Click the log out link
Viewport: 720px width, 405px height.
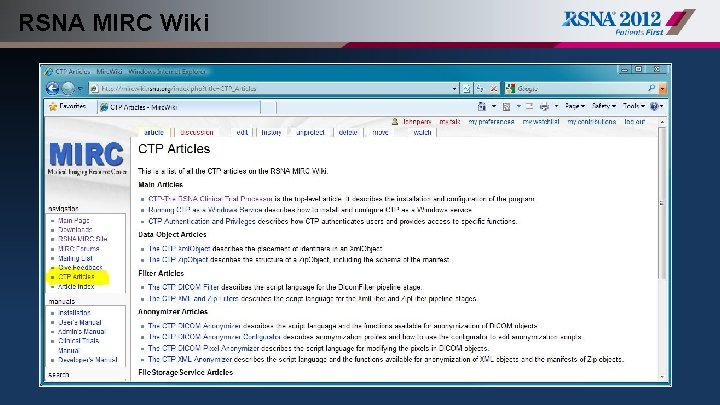tap(635, 122)
